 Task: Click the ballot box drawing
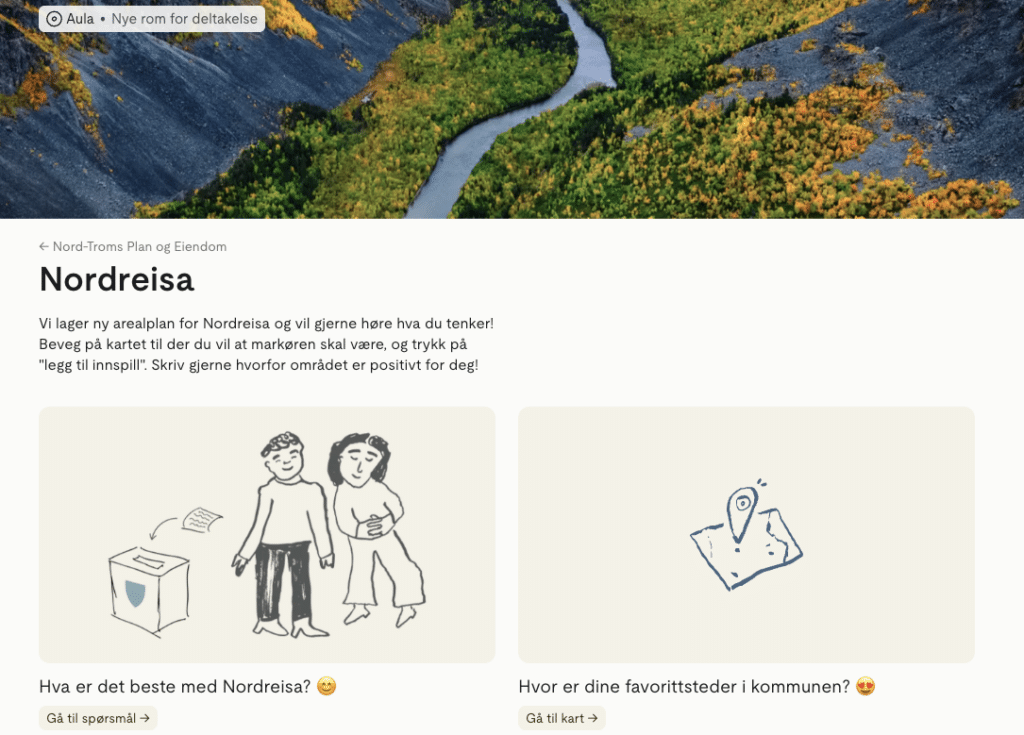click(150, 591)
